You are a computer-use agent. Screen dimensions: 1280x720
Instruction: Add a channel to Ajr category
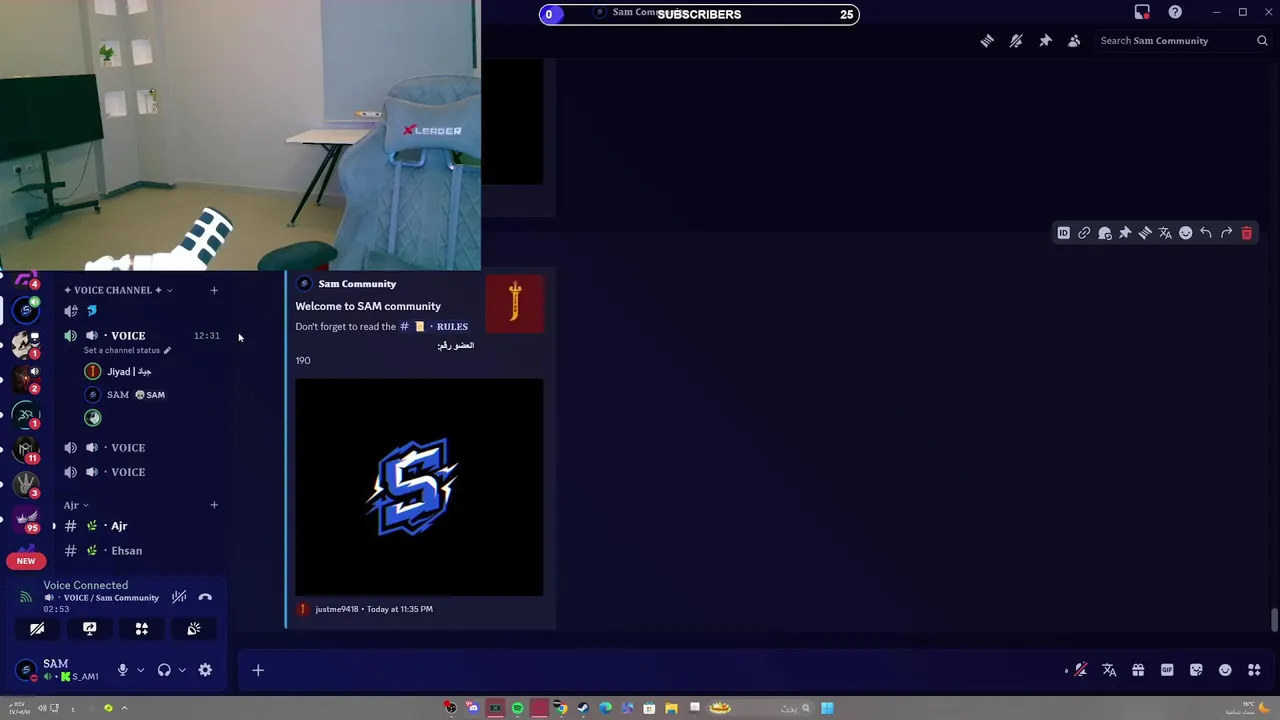(214, 505)
